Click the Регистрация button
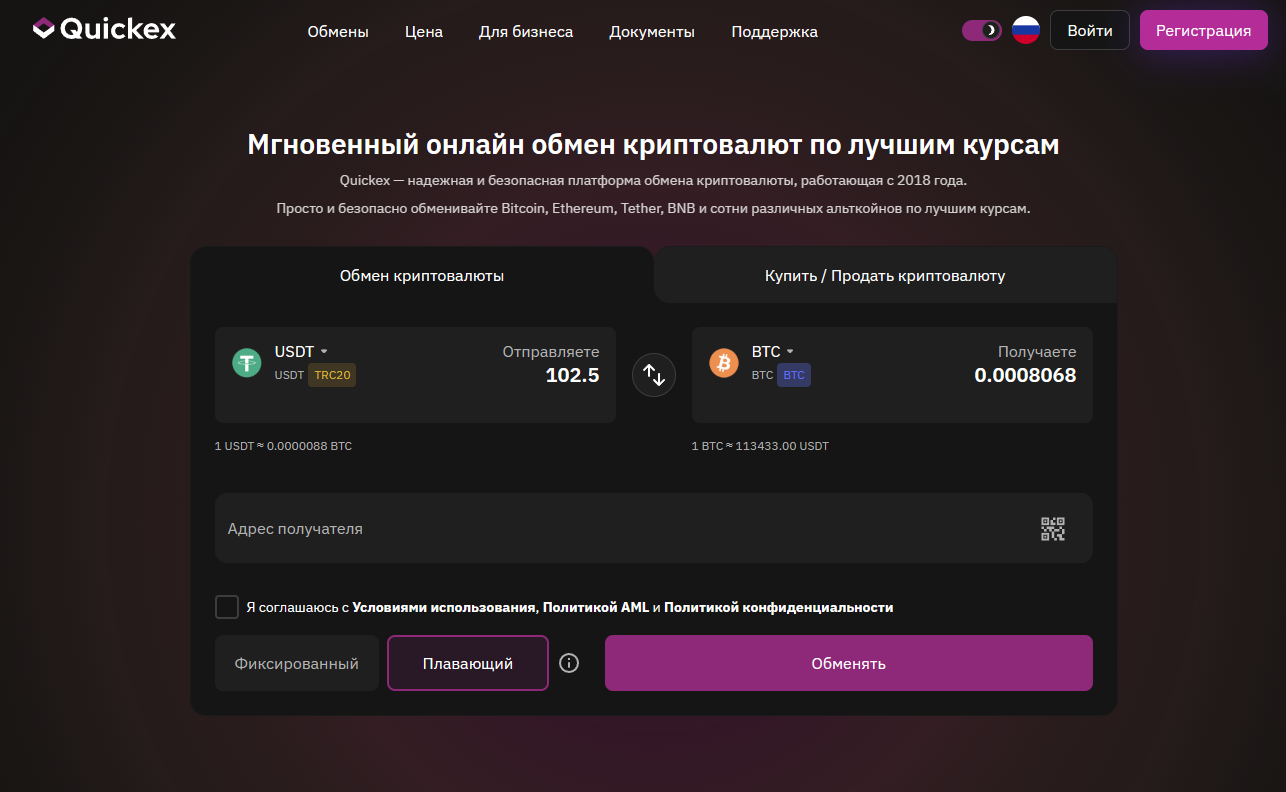The image size is (1286, 792). 1204,31
